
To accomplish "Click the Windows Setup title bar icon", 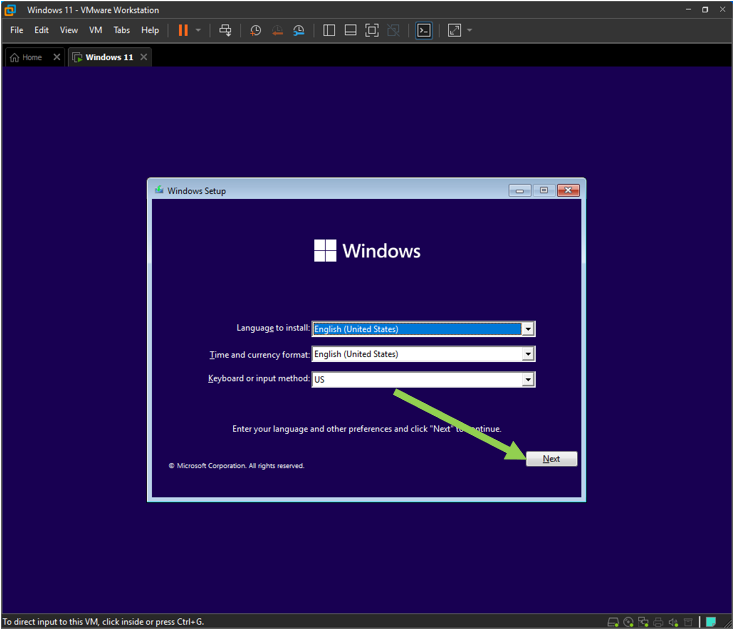I will point(159,190).
